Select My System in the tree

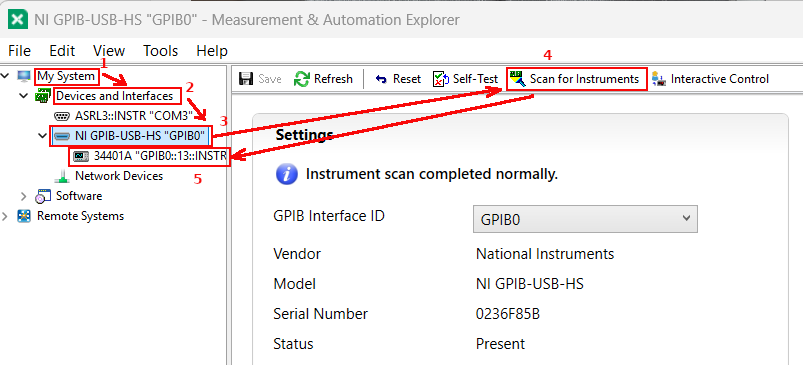tap(67, 77)
